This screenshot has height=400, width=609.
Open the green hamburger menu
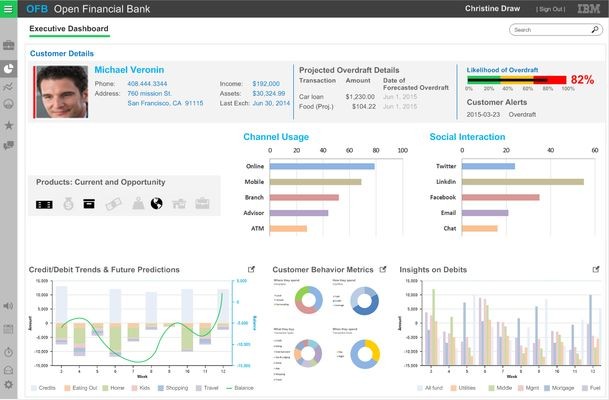click(9, 9)
